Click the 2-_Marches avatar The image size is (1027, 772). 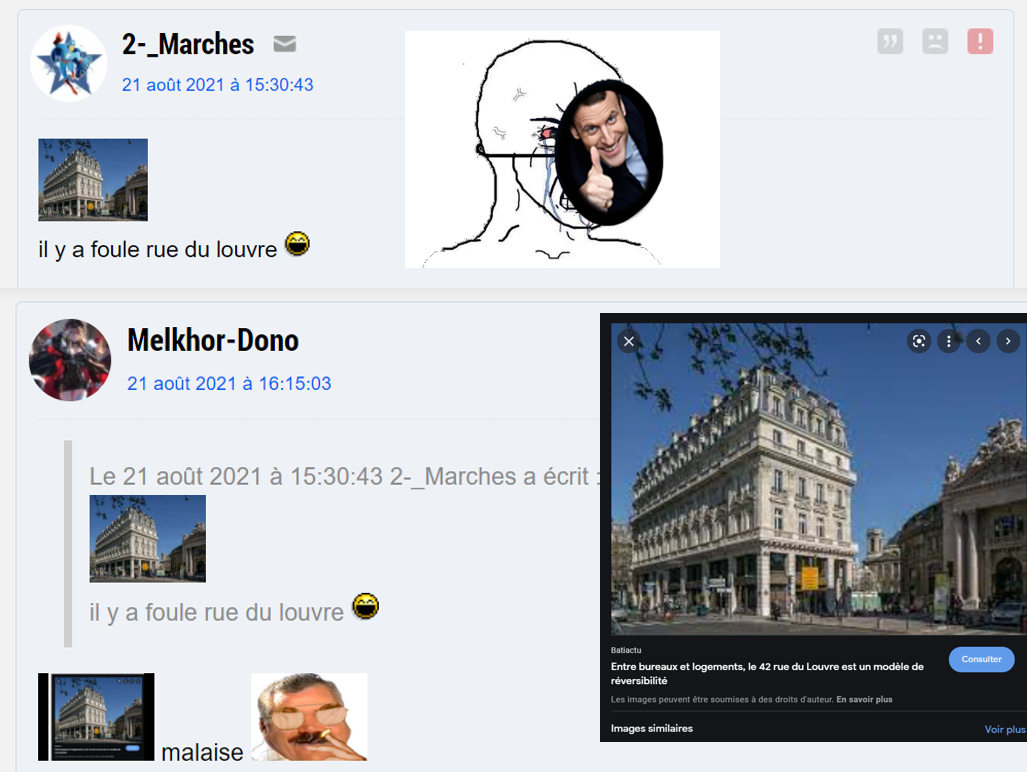click(69, 64)
